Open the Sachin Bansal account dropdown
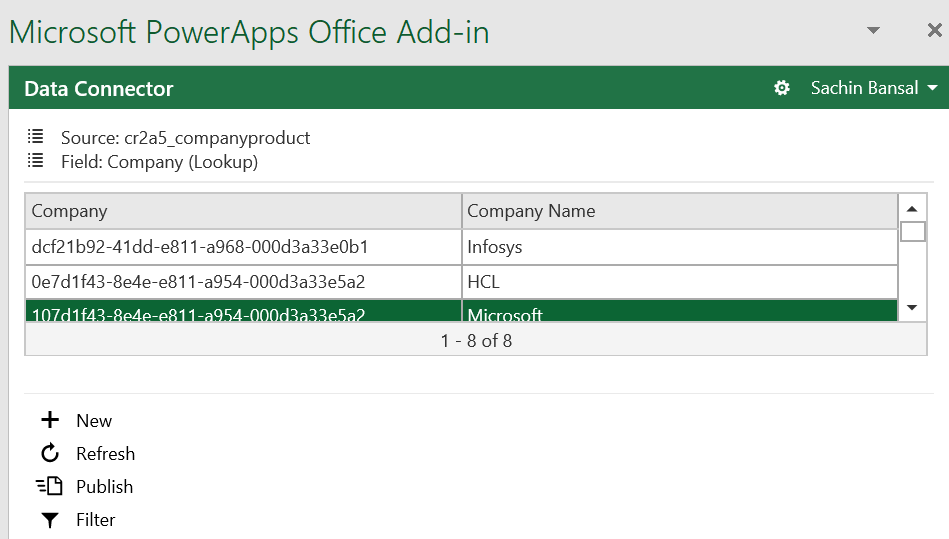Image resolution: width=949 pixels, height=539 pixels. pyautogui.click(x=874, y=88)
